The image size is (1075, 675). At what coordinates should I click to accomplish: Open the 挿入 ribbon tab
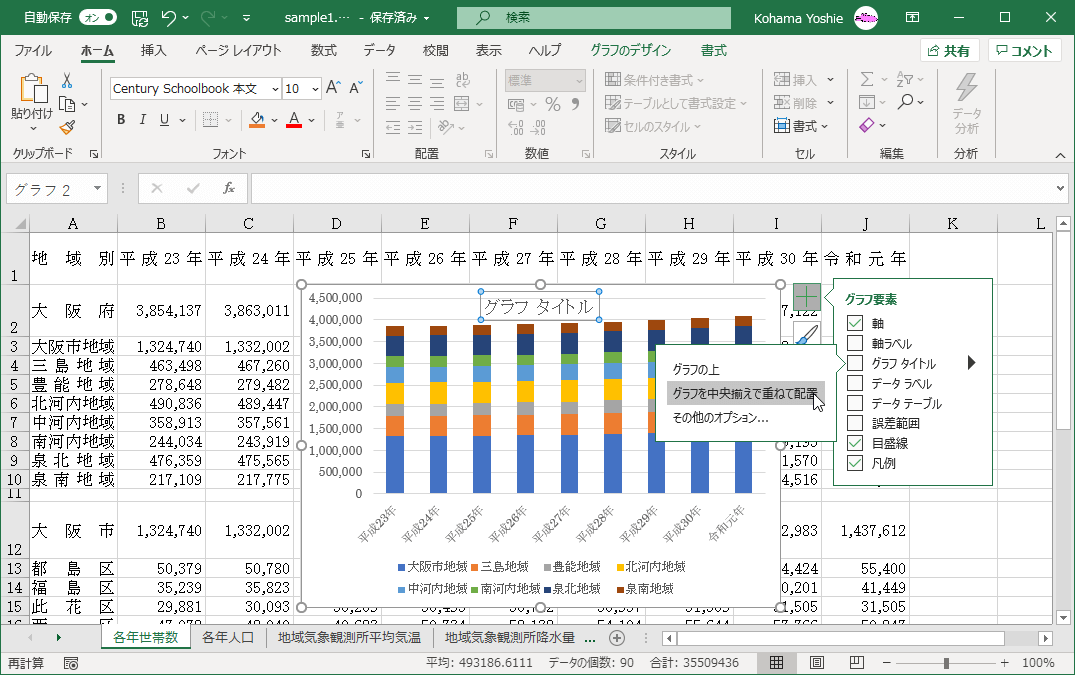coord(153,51)
